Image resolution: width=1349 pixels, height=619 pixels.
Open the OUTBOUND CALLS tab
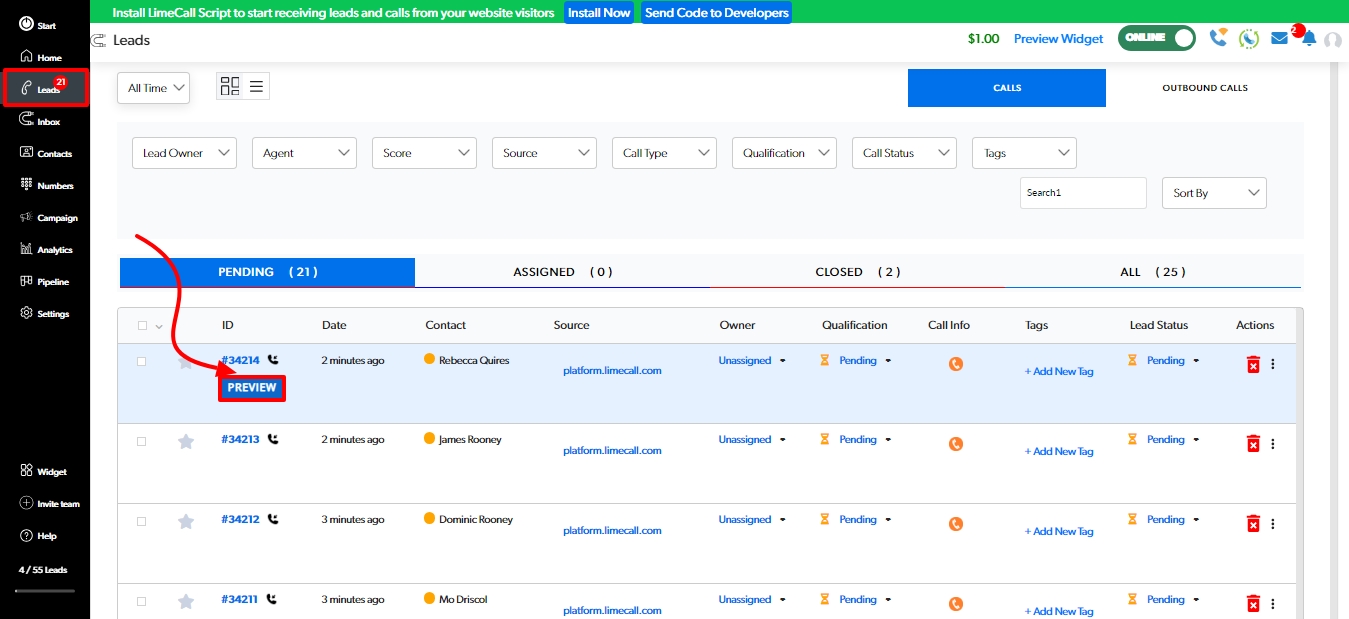click(1204, 88)
